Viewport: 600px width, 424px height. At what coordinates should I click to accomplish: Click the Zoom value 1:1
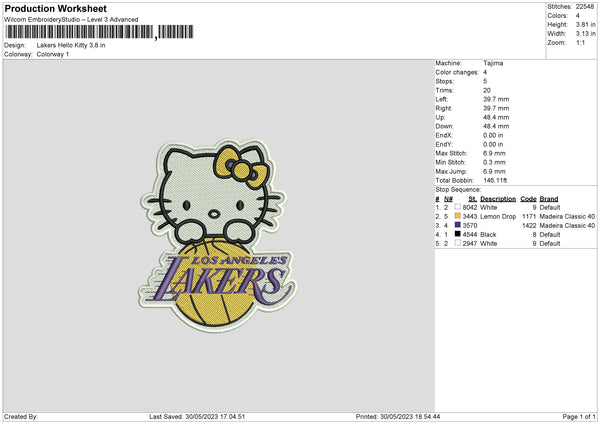tap(580, 42)
